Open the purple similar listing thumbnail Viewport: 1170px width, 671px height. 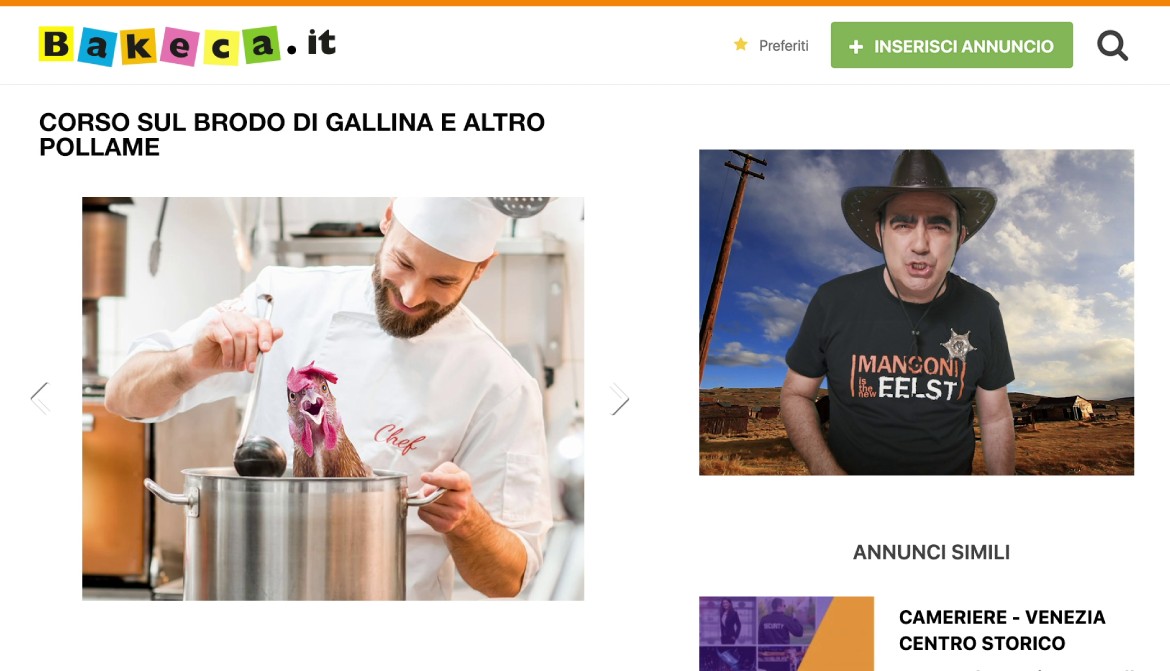(786, 634)
